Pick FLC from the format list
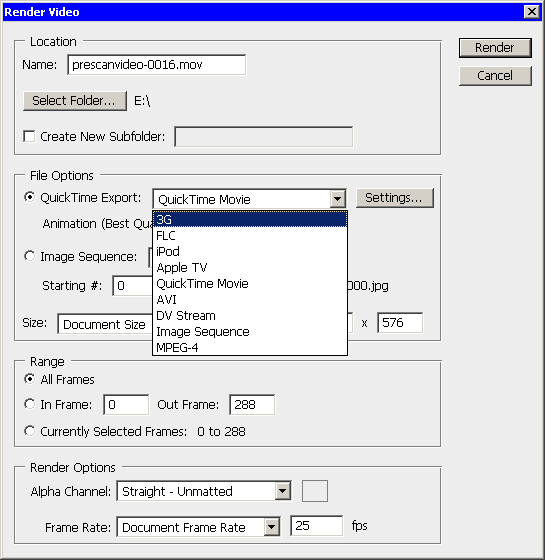The image size is (545, 560). tap(250, 236)
